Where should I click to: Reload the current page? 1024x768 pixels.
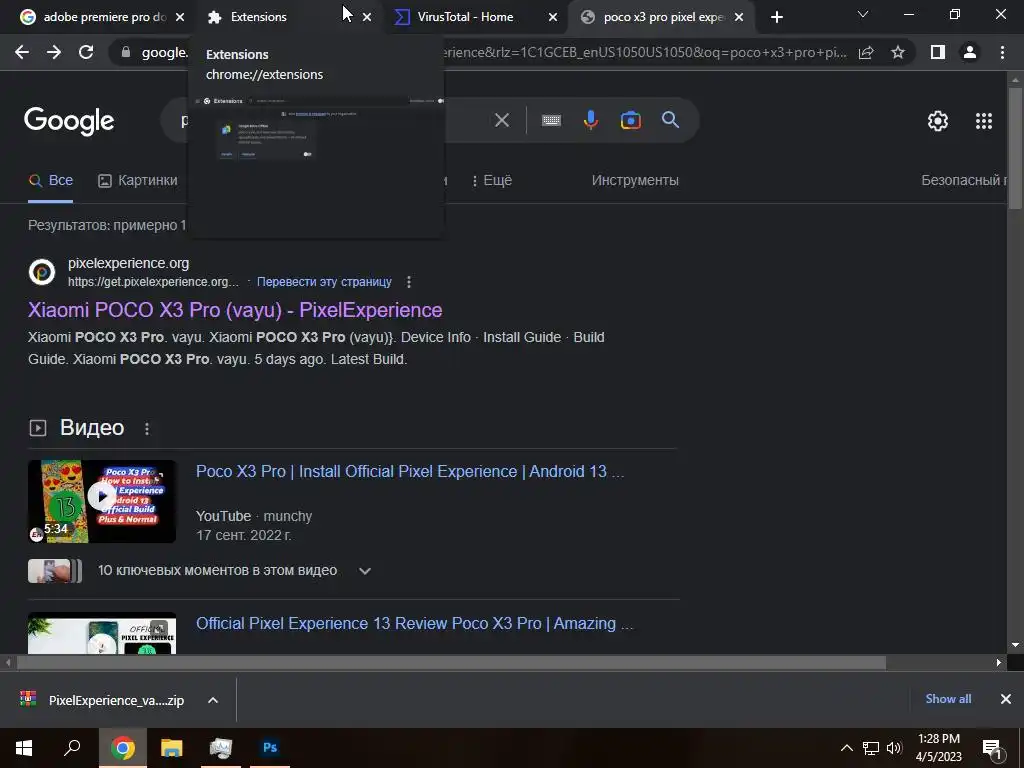pyautogui.click(x=86, y=52)
